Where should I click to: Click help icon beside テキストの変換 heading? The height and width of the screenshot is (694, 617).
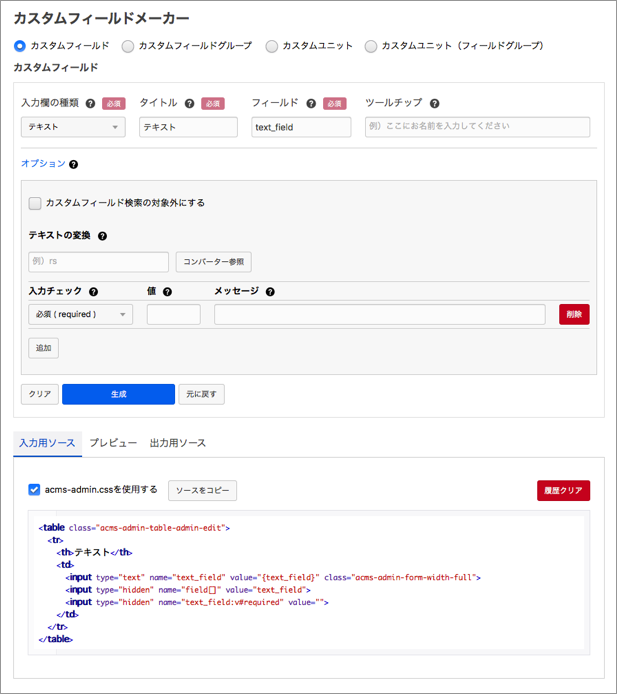click(x=102, y=236)
